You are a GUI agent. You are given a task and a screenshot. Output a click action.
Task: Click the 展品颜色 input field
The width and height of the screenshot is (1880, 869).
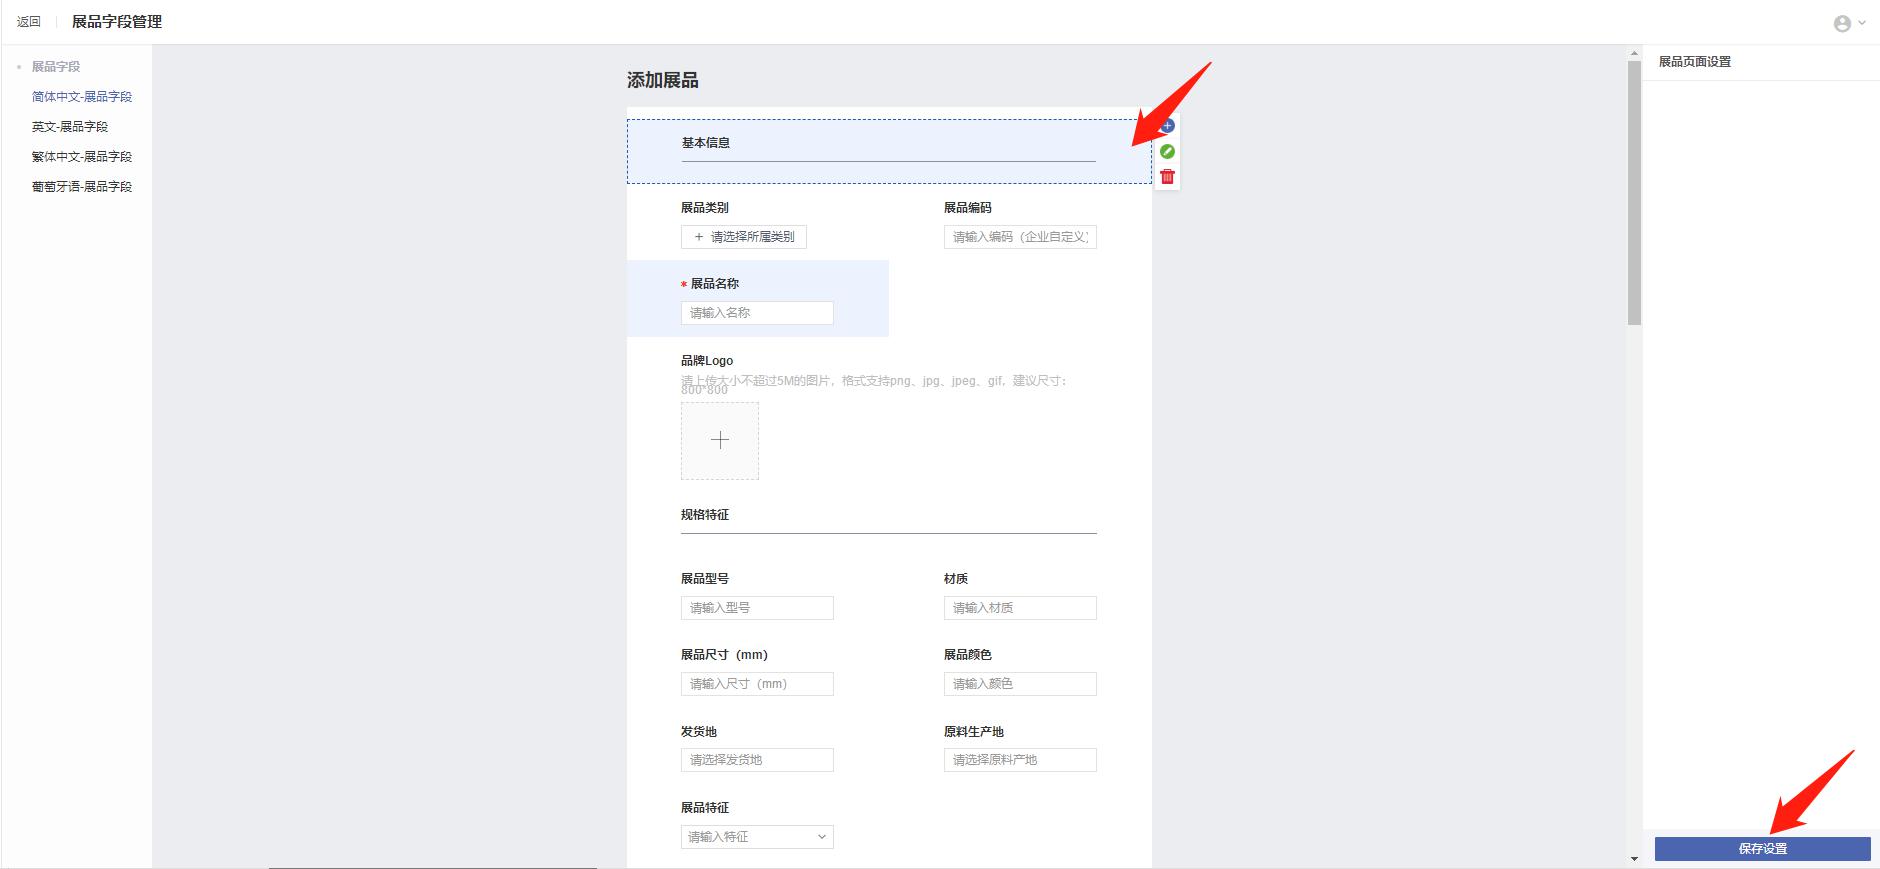(x=1020, y=684)
